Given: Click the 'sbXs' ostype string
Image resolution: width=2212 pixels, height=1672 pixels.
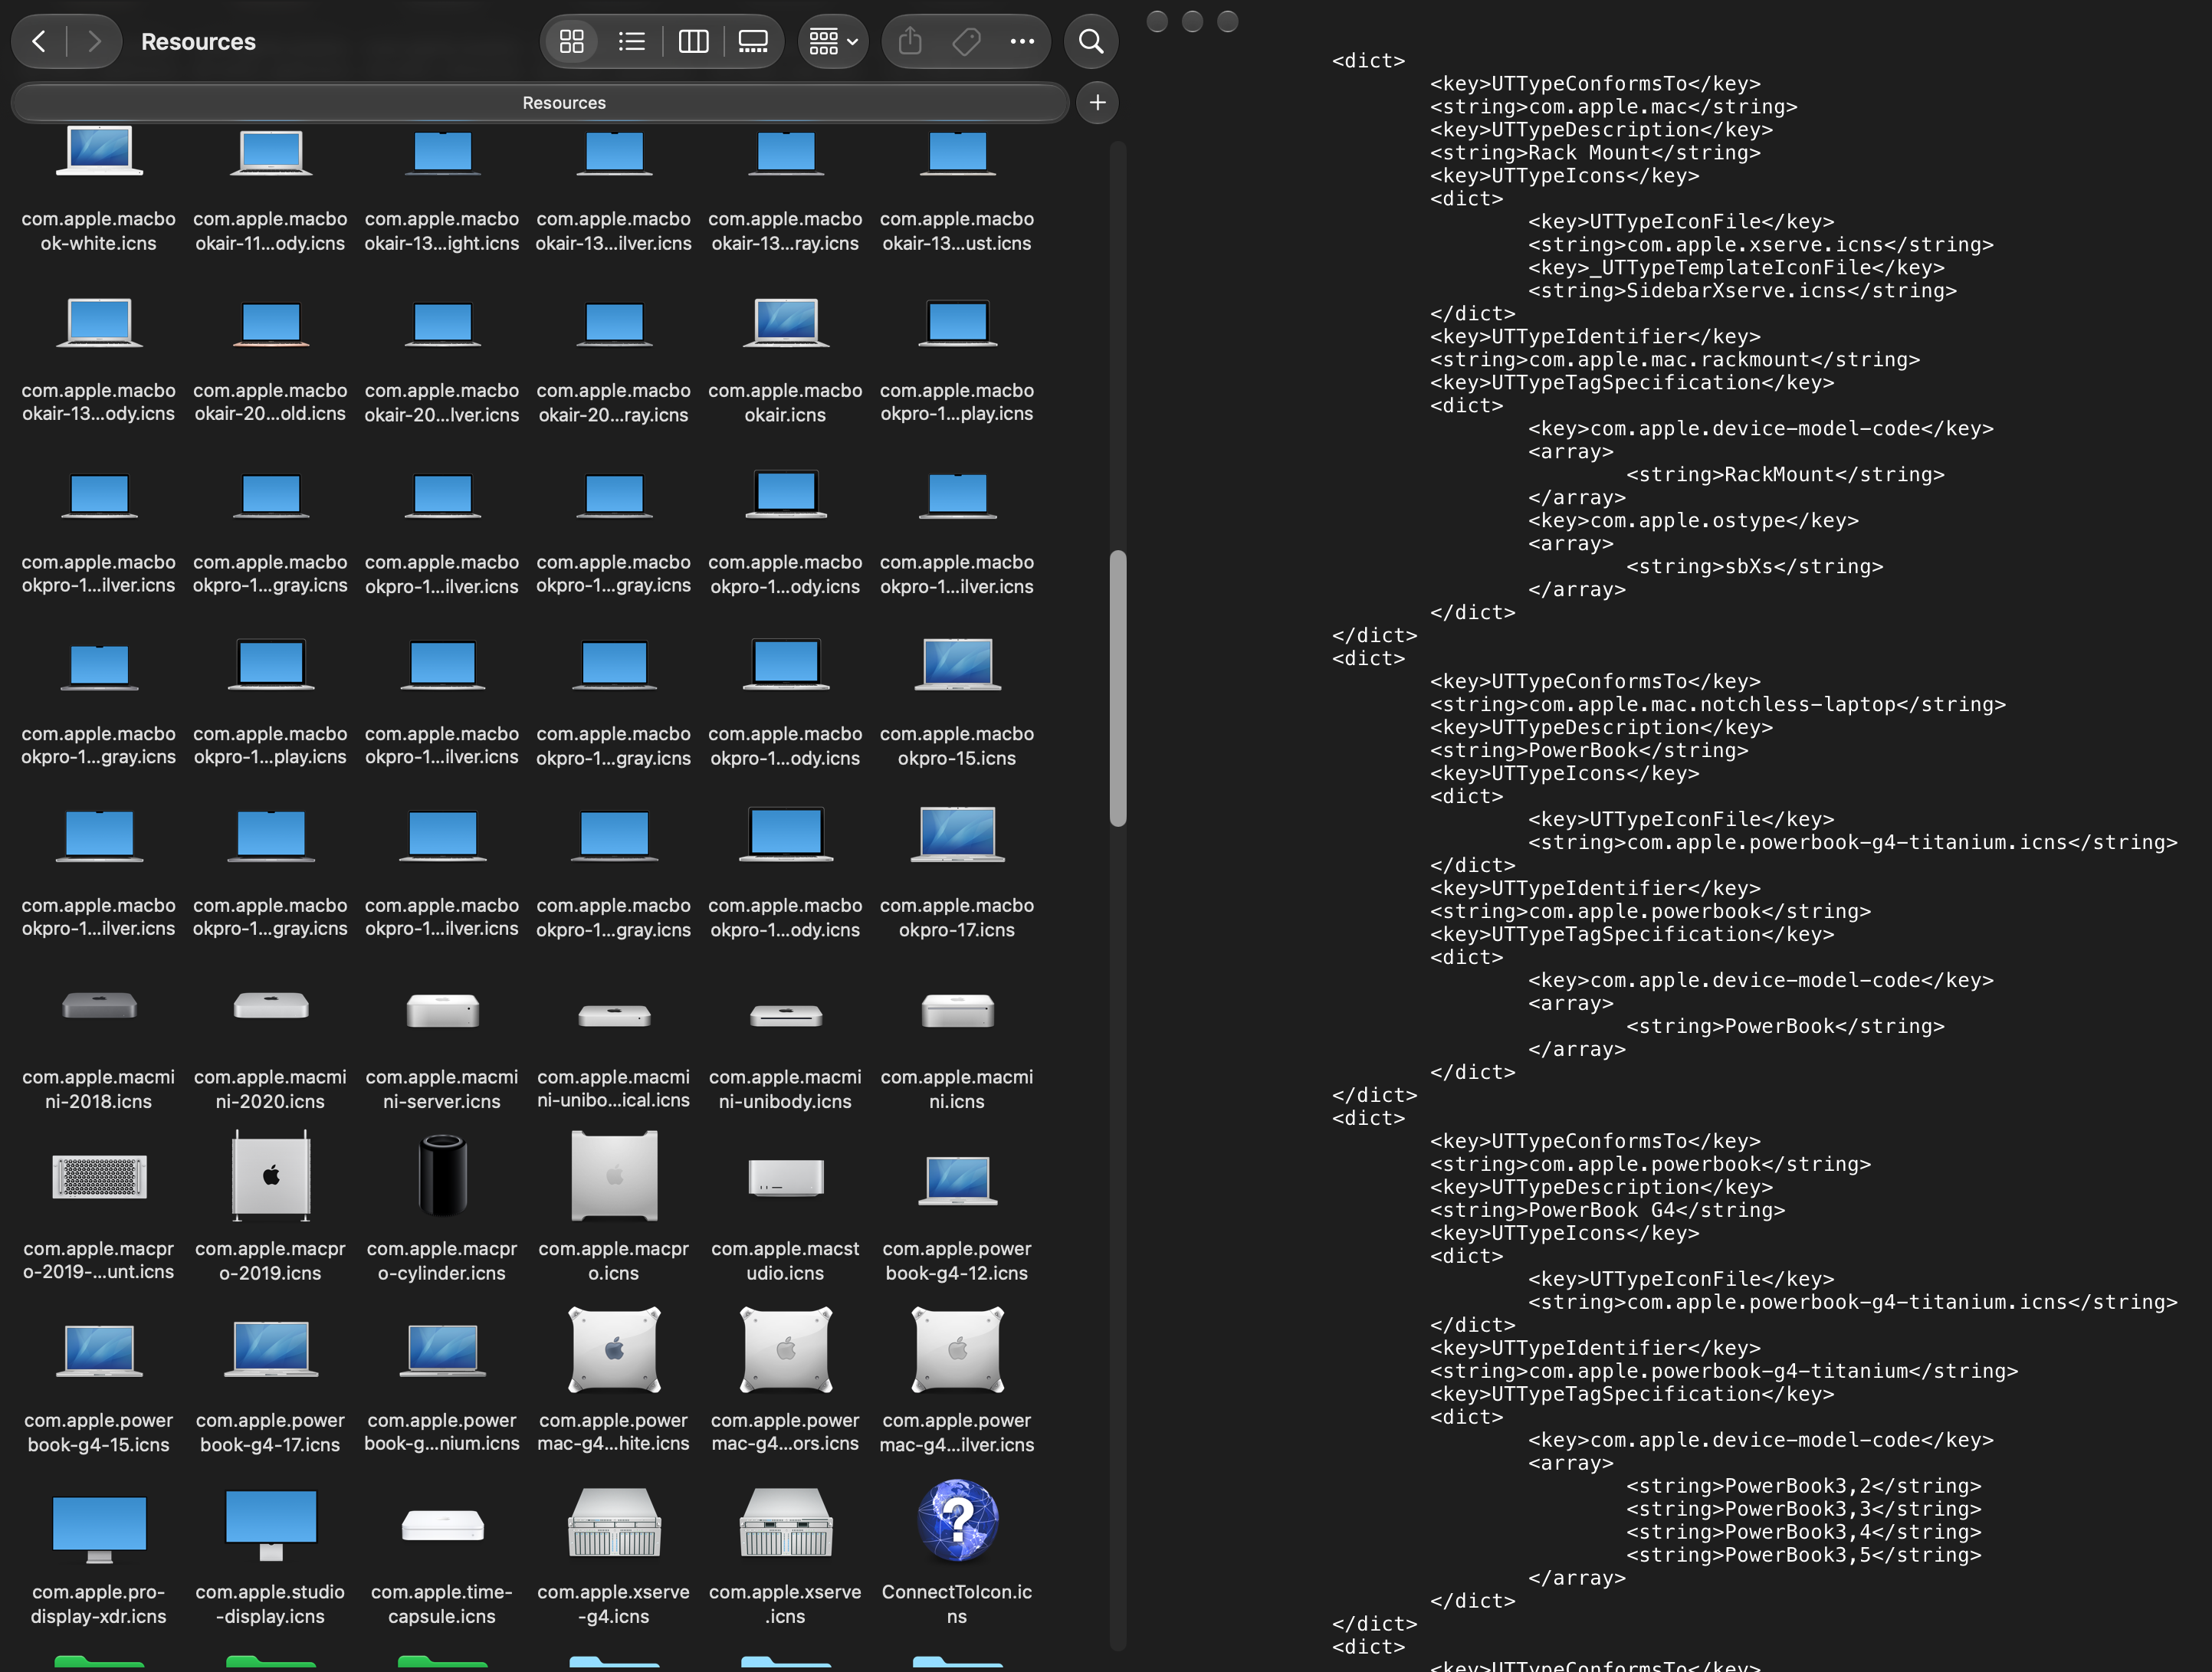Looking at the screenshot, I should tap(1748, 567).
